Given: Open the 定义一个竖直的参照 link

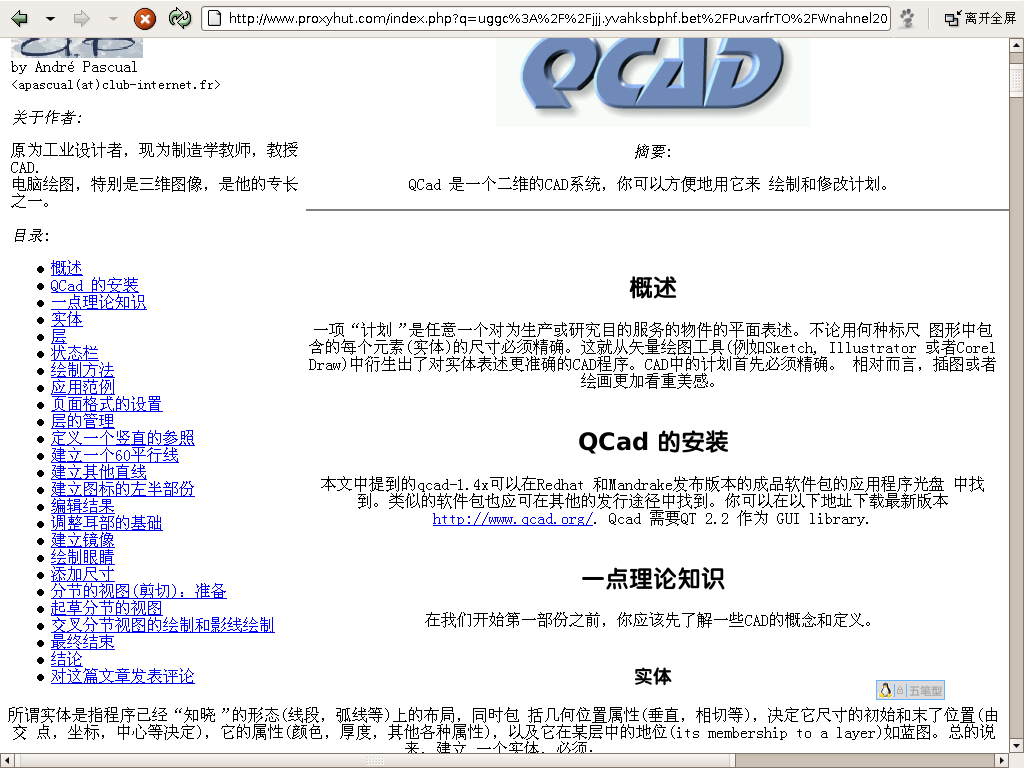Looking at the screenshot, I should coord(123,438).
